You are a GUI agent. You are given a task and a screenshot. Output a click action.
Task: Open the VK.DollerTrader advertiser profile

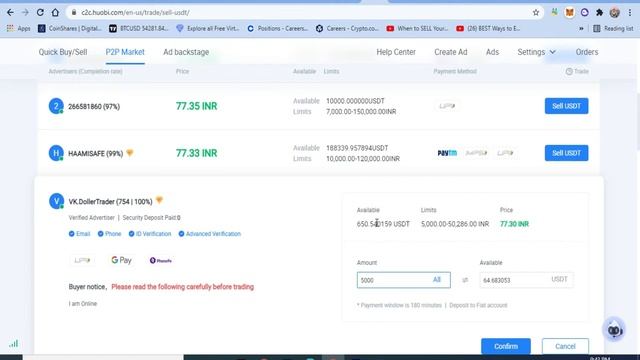tap(110, 202)
